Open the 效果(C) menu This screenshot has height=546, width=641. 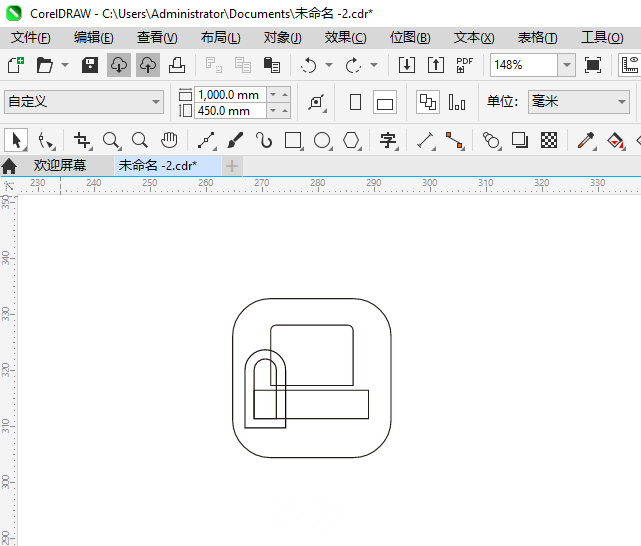tap(346, 38)
